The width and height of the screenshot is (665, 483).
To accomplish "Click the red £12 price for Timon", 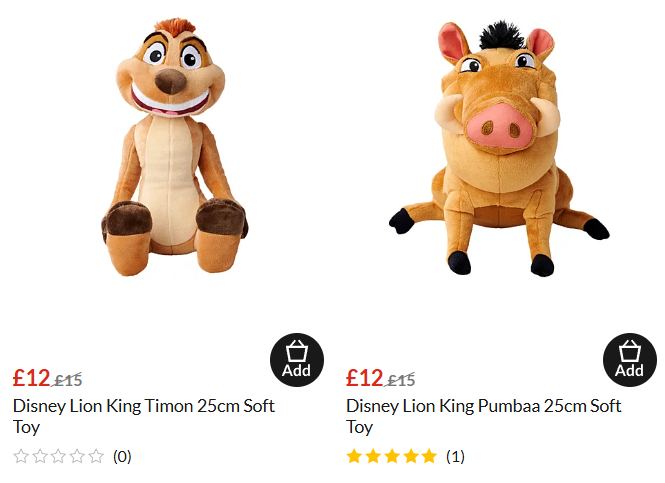I will coord(31,378).
